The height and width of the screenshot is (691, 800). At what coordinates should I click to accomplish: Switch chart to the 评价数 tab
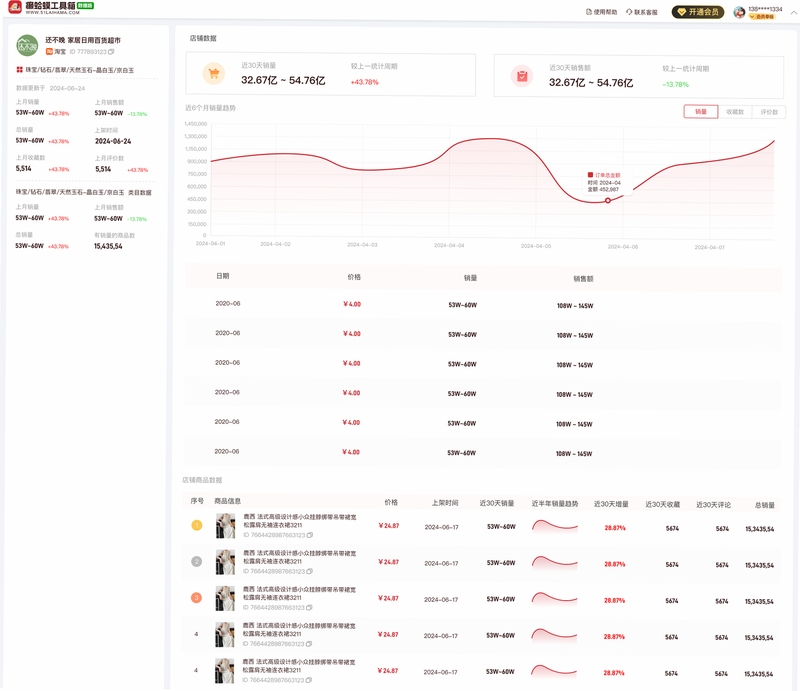tap(768, 112)
